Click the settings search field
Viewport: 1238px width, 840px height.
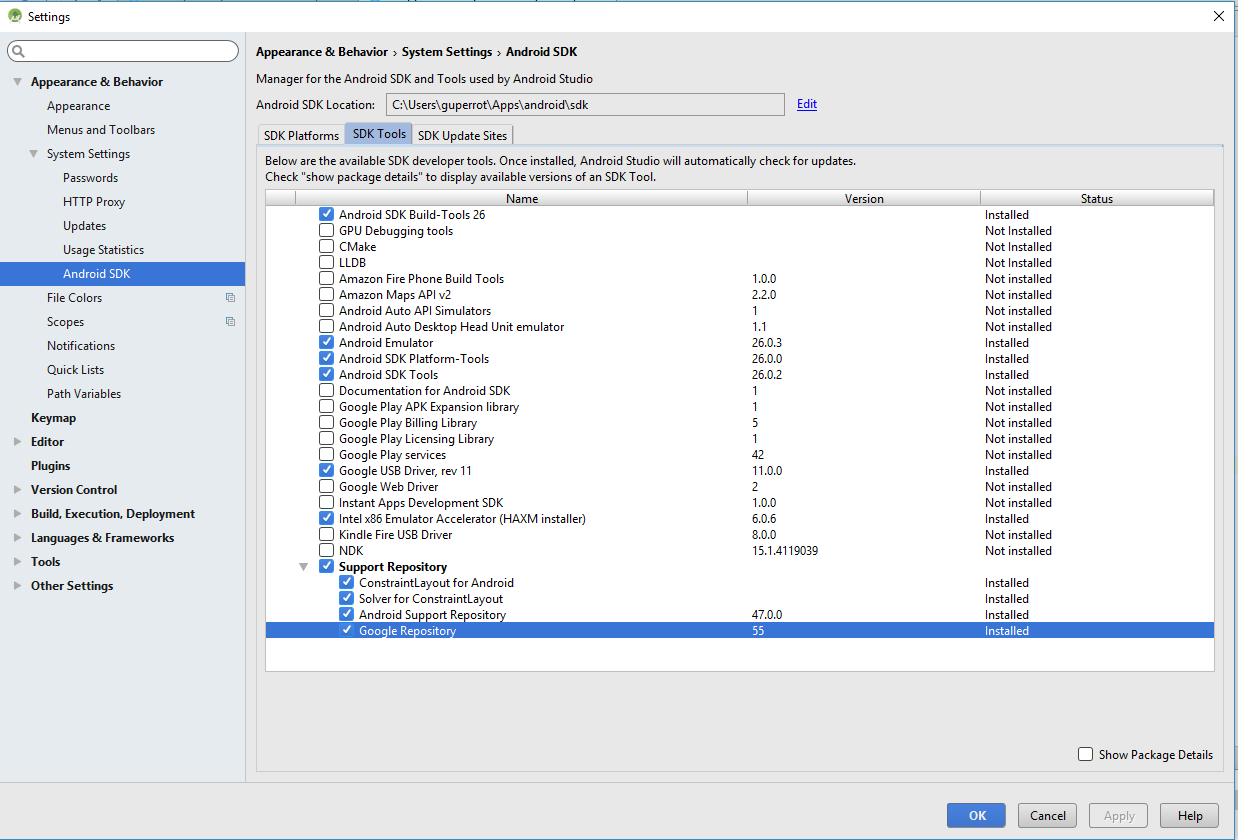click(x=123, y=51)
